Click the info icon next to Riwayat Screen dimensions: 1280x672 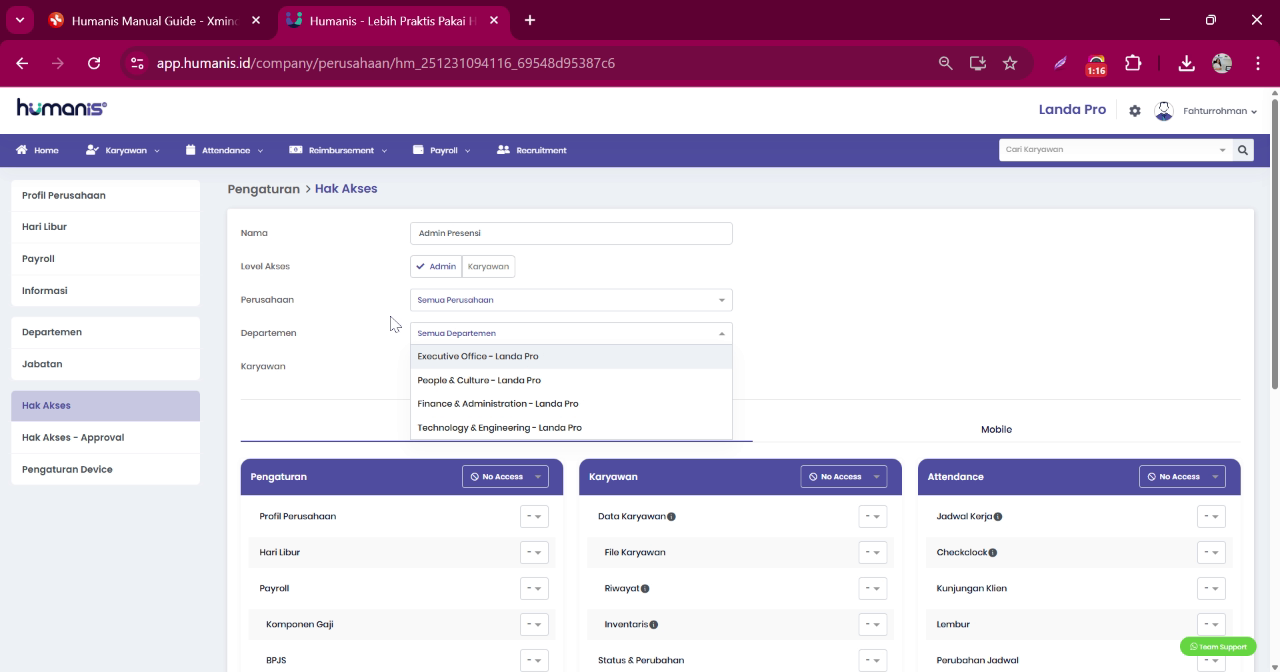(645, 589)
